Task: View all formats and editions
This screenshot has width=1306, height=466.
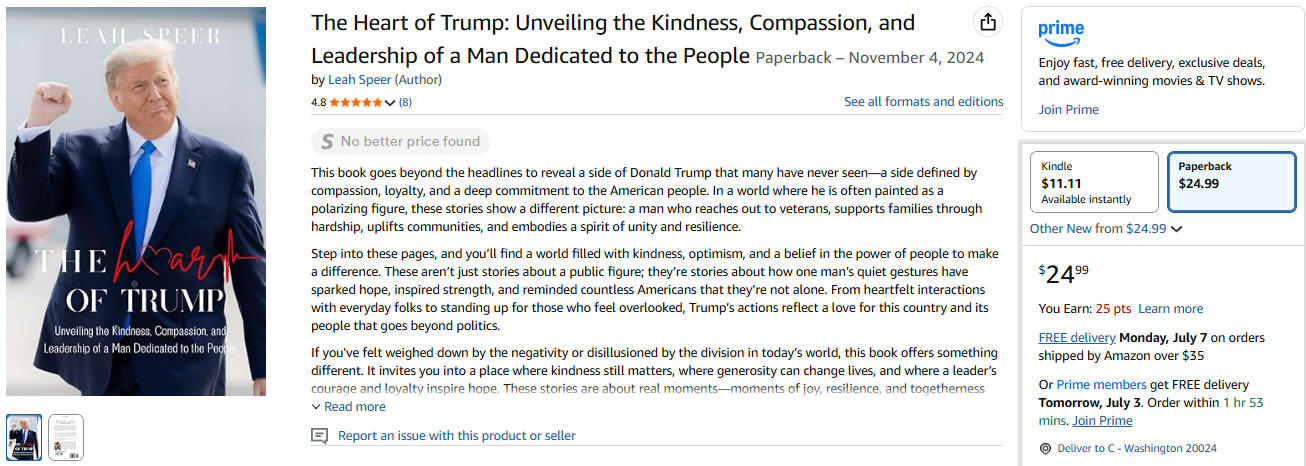Action: [x=923, y=102]
